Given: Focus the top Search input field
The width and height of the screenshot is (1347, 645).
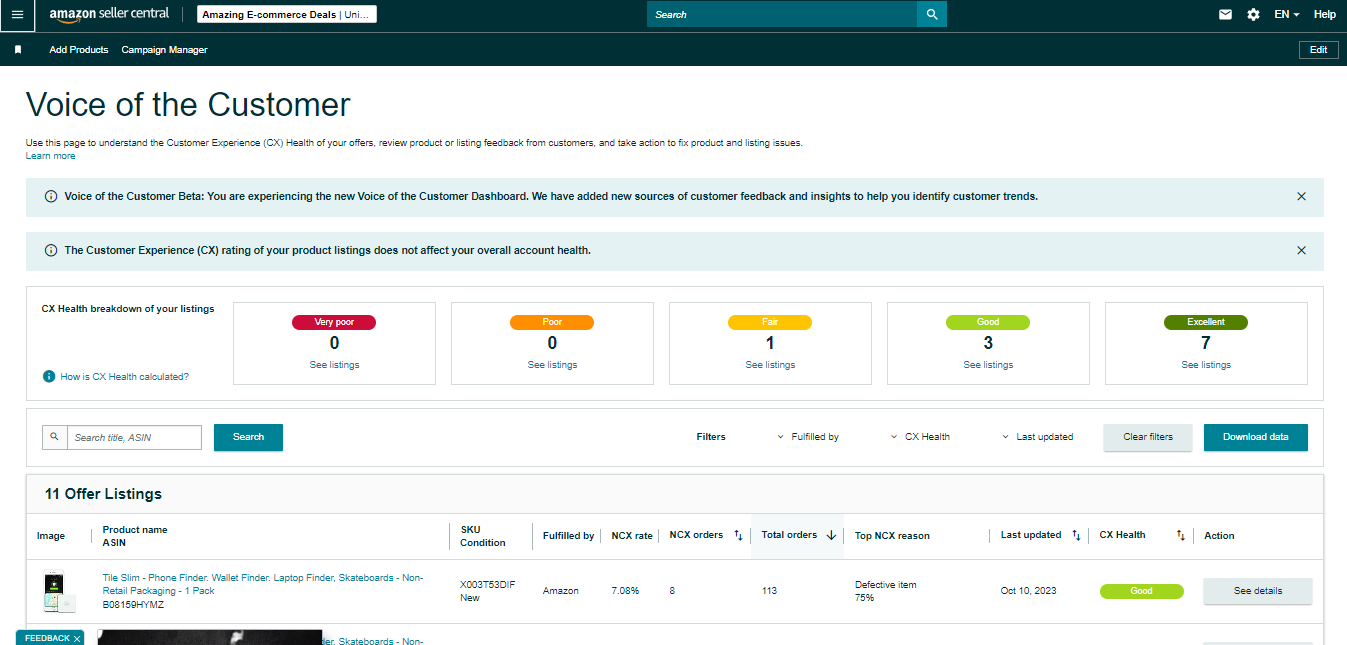Looking at the screenshot, I should 782,15.
